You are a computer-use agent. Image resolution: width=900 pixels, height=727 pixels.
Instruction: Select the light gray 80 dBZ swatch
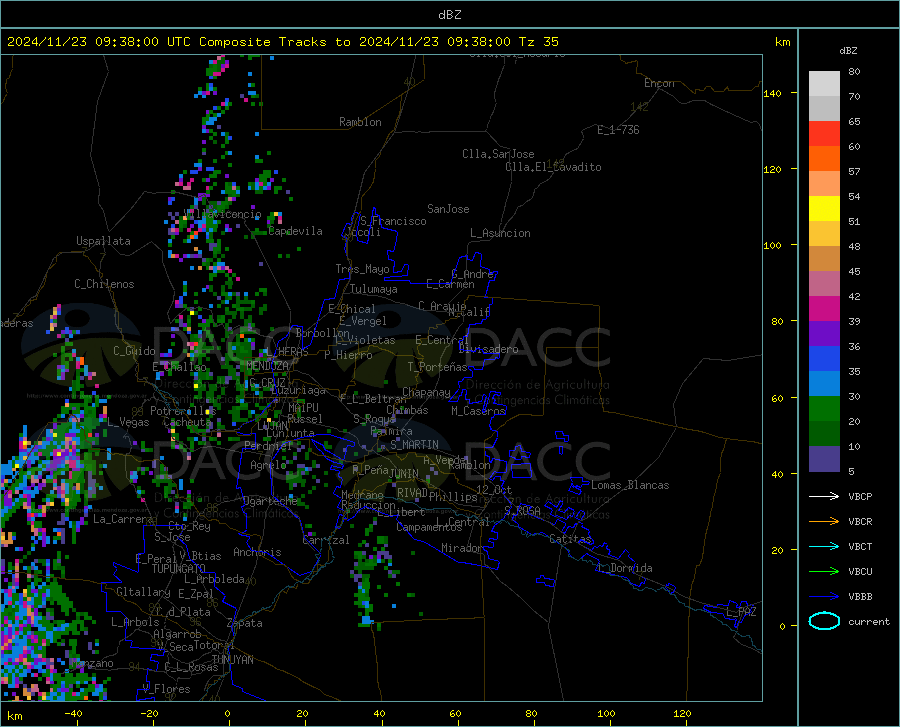824,84
